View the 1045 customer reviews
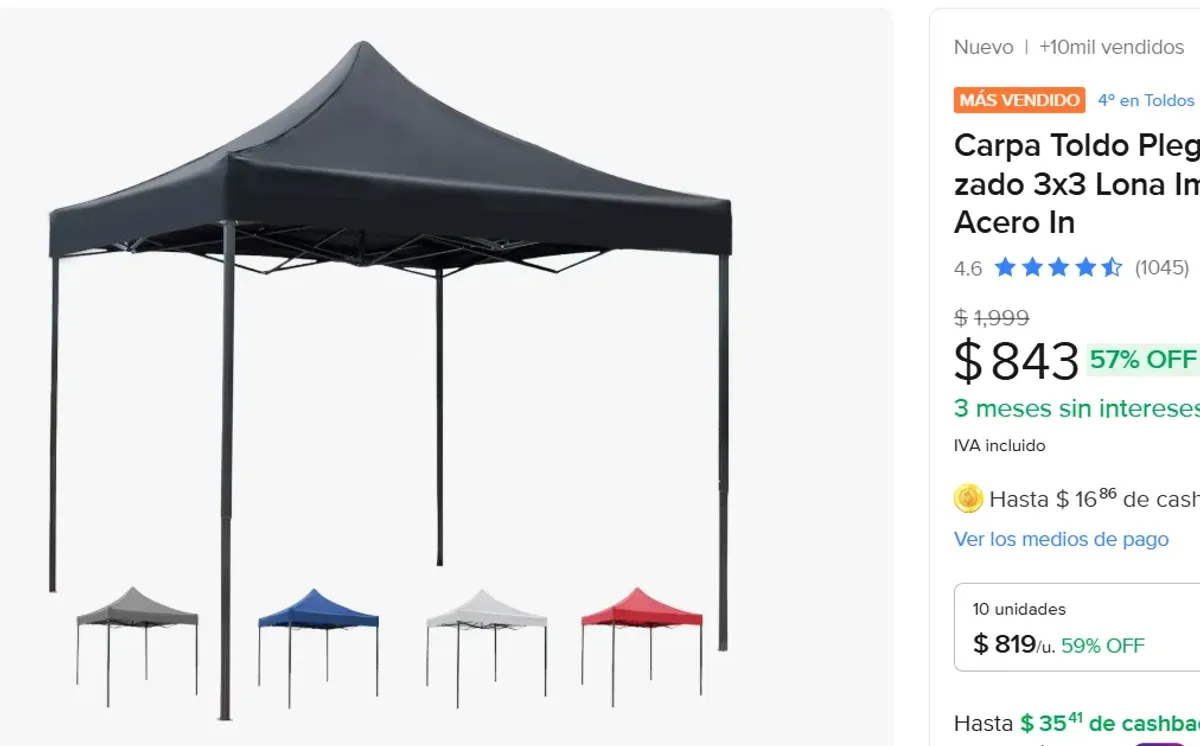Image resolution: width=1200 pixels, height=746 pixels. (1160, 267)
